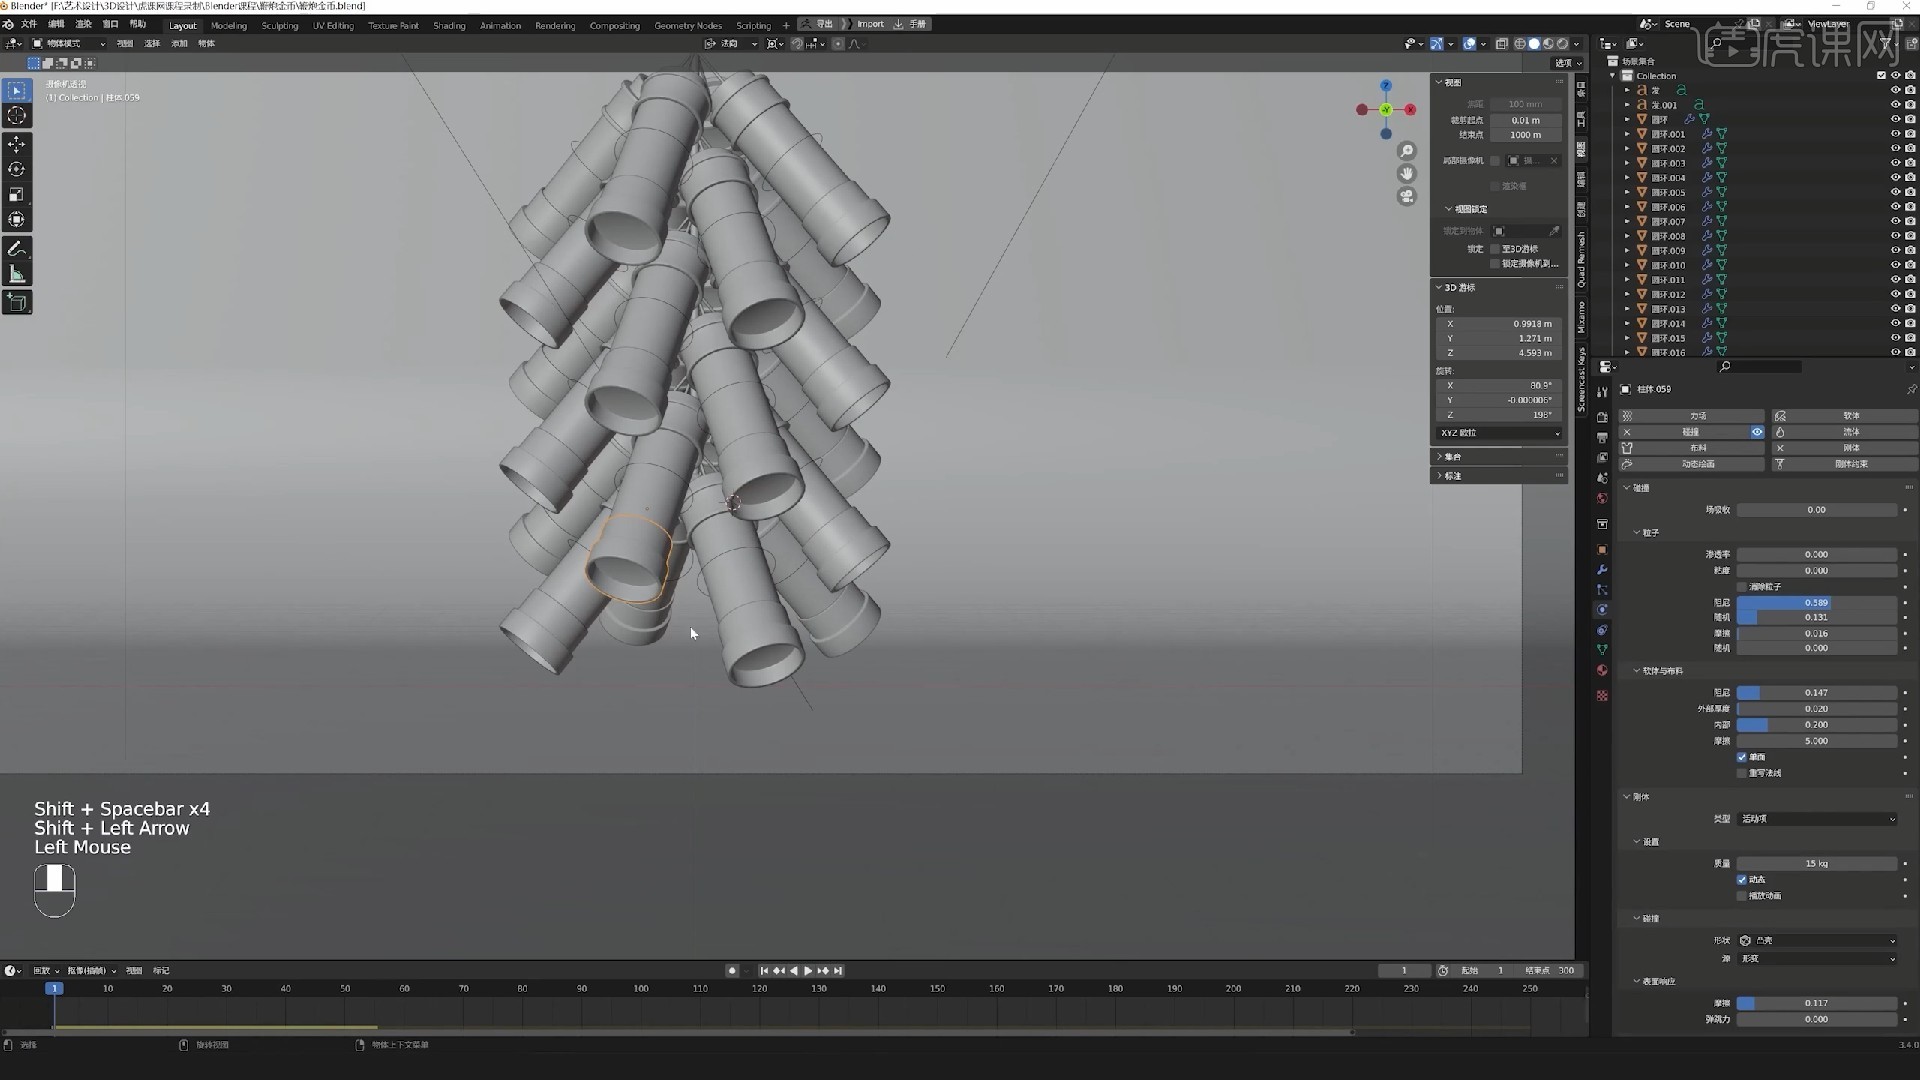The image size is (1920, 1080).
Task: Open the Render properties tab
Action: [x=1602, y=417]
